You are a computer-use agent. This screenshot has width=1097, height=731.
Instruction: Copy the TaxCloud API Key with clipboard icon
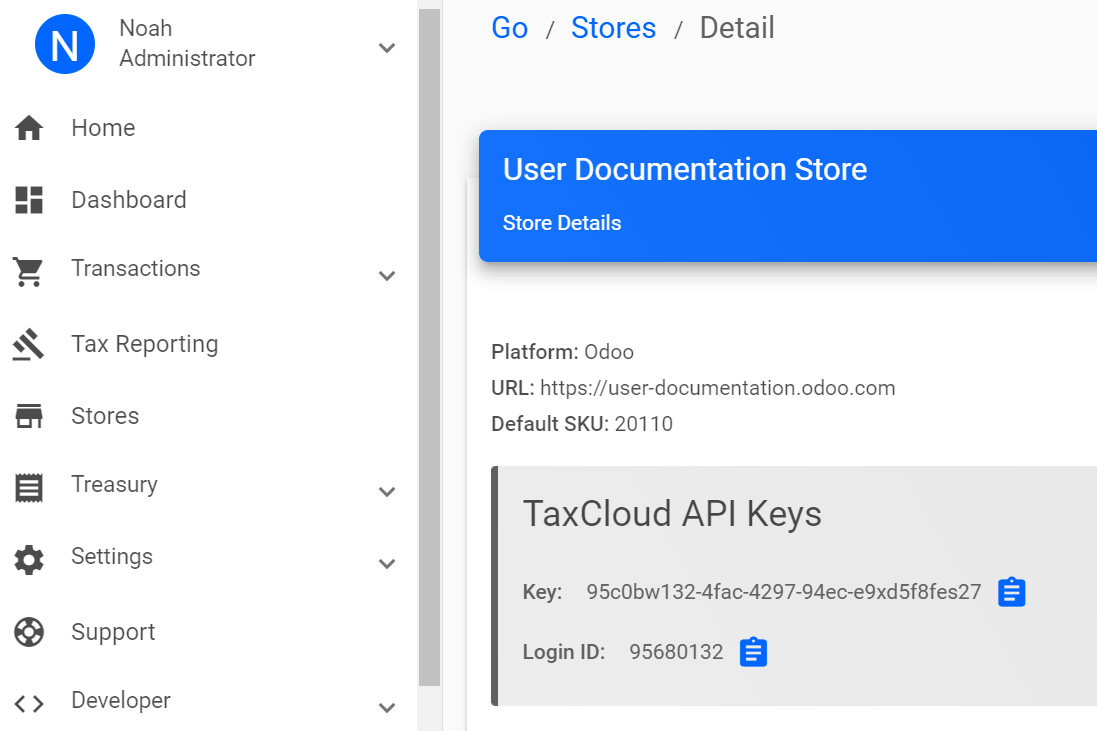[1011, 592]
